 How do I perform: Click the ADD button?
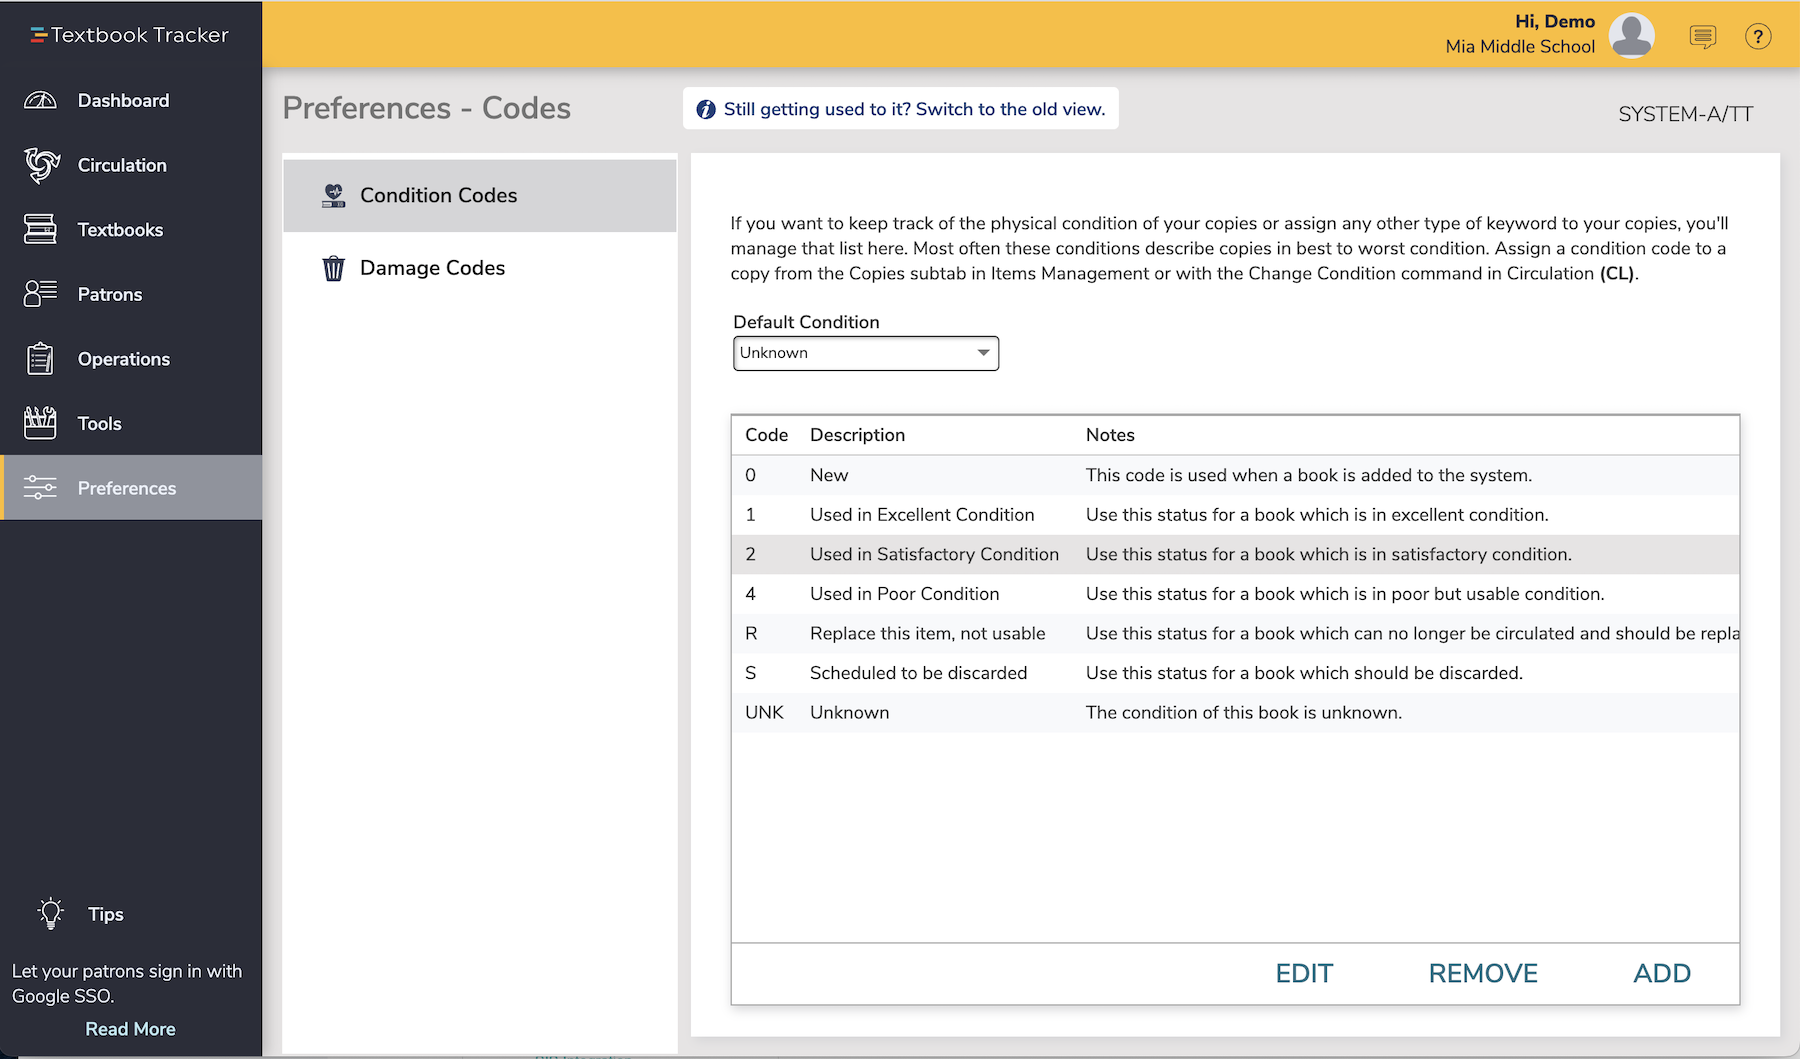(1662, 973)
